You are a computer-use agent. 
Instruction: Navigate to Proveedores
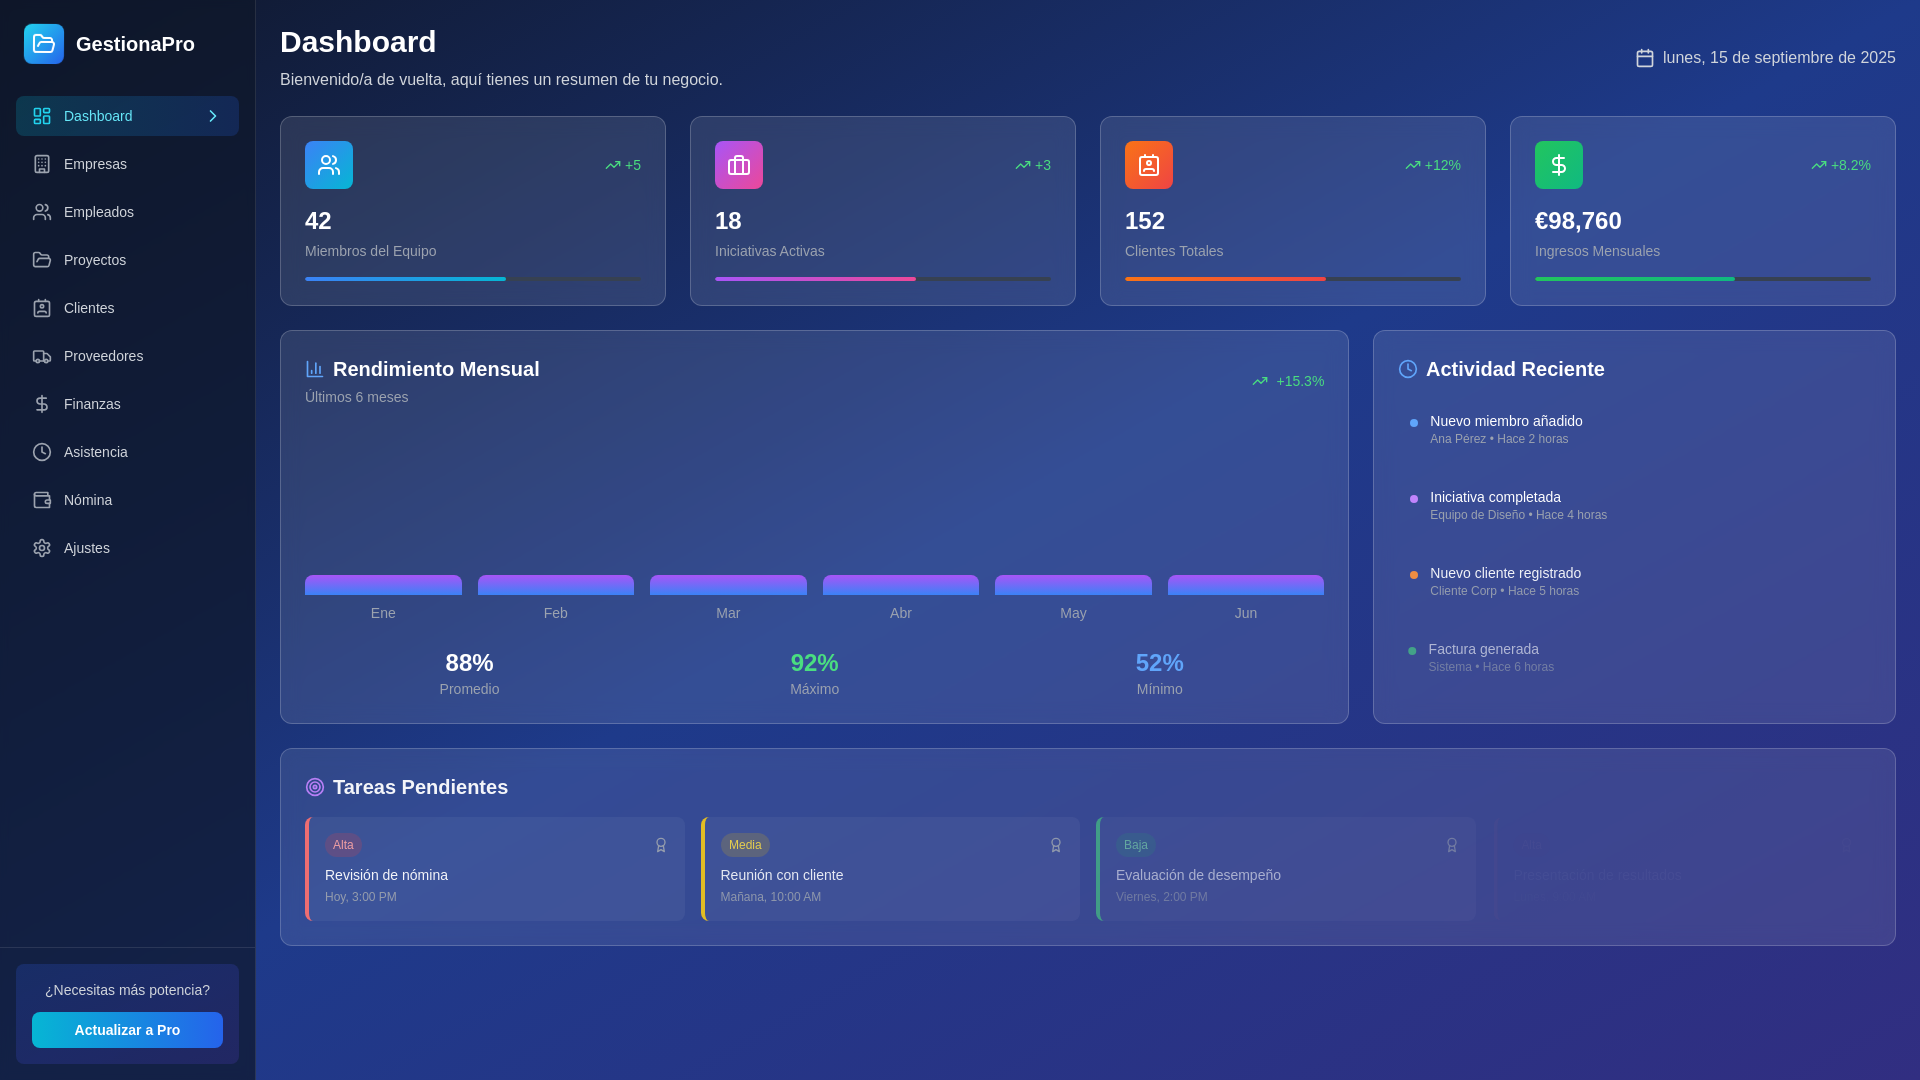[127, 356]
